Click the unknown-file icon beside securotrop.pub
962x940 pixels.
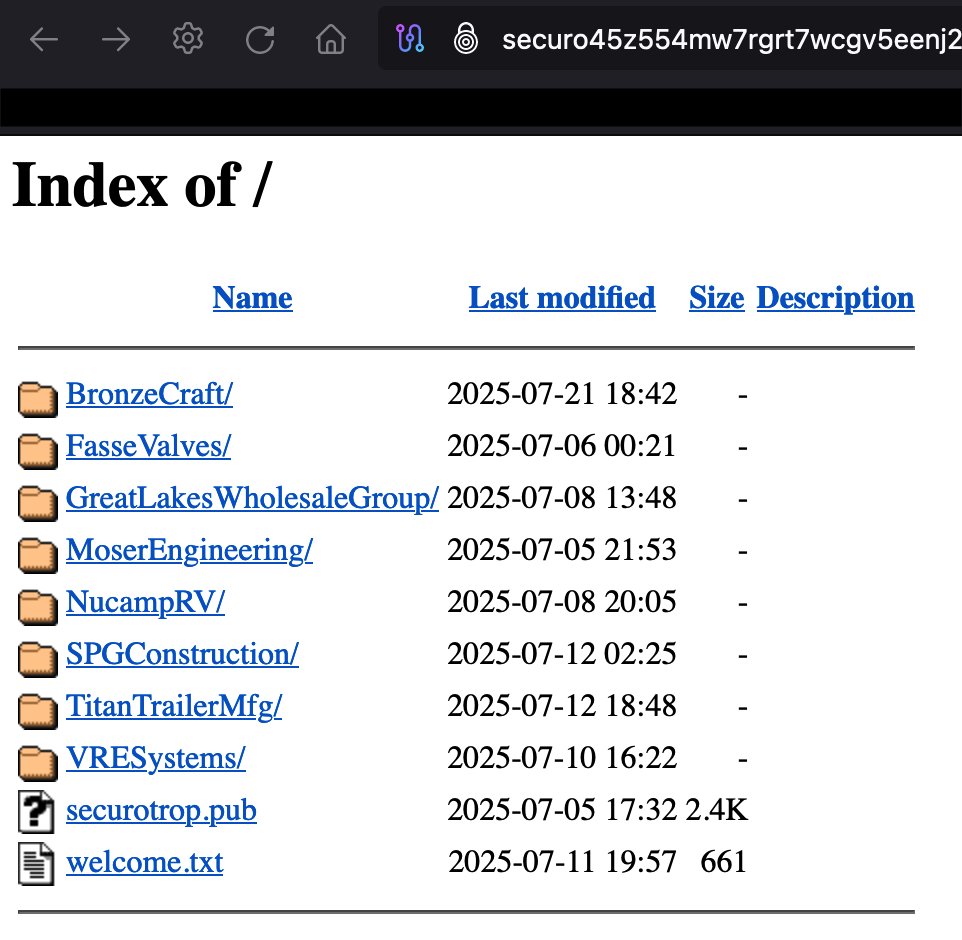click(x=36, y=812)
